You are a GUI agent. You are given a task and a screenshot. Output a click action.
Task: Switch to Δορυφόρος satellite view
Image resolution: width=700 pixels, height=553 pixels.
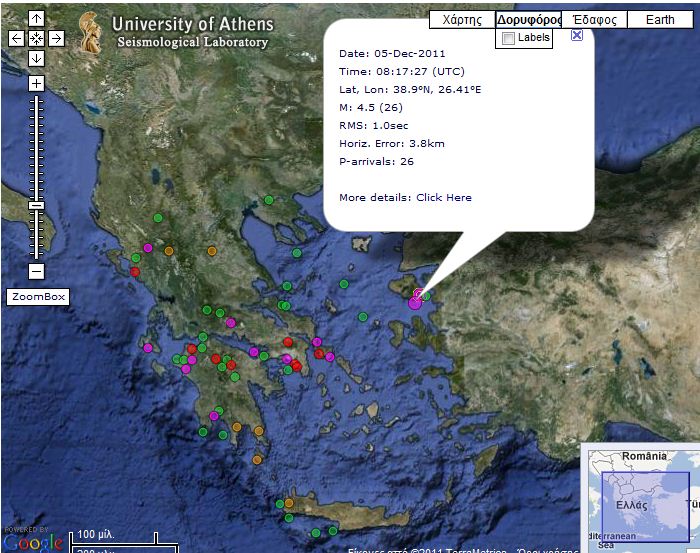click(528, 20)
